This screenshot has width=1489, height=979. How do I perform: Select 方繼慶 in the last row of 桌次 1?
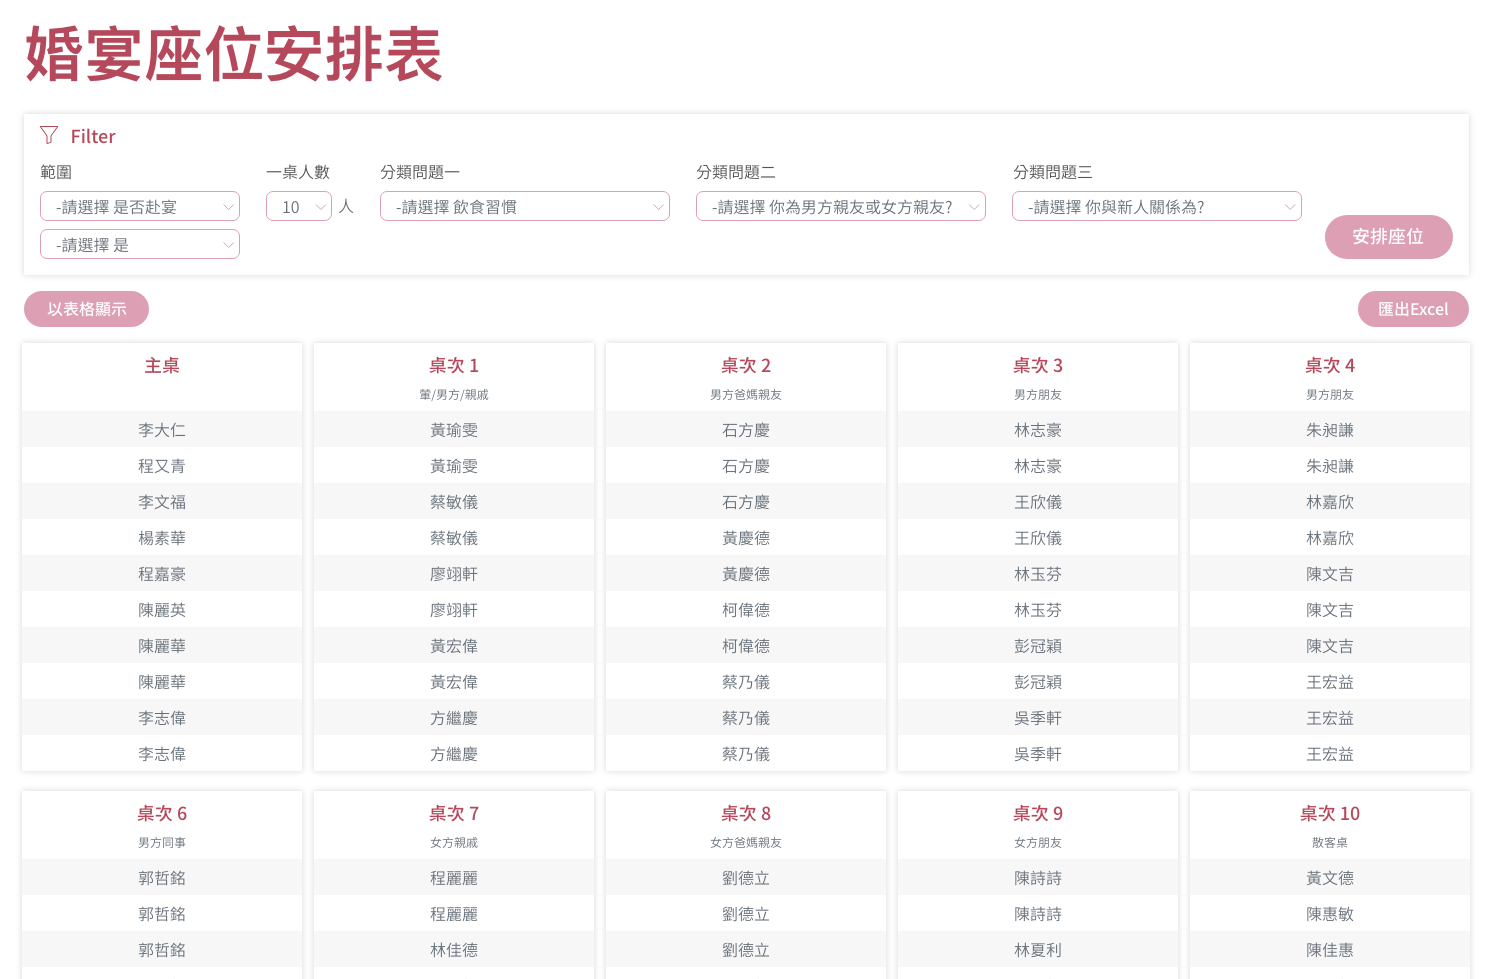454,754
